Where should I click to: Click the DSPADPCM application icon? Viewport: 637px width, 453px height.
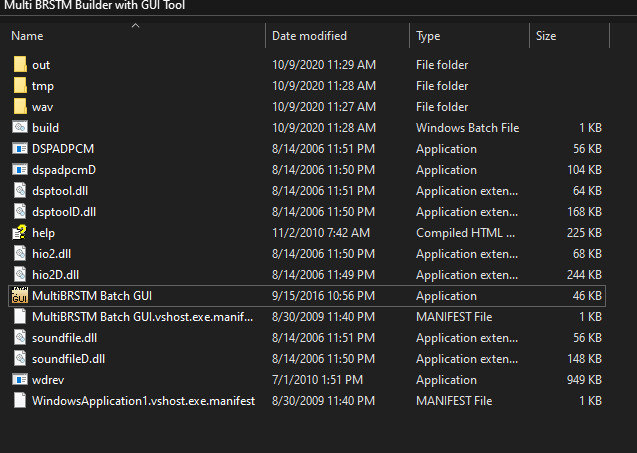20,149
